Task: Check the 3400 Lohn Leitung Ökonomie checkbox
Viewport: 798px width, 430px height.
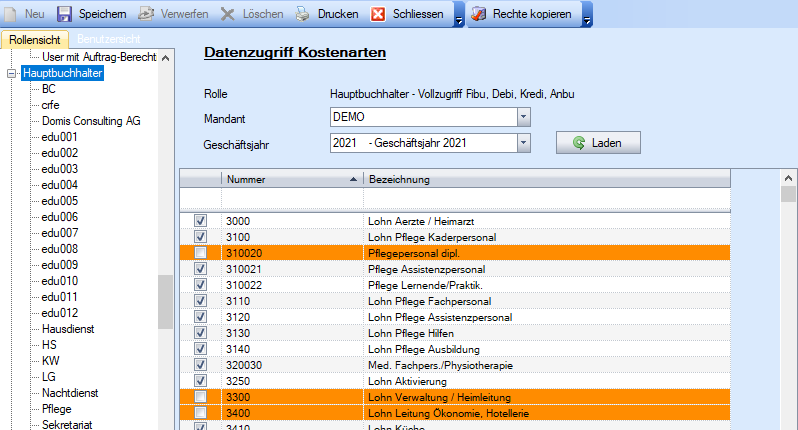Action: (x=201, y=413)
